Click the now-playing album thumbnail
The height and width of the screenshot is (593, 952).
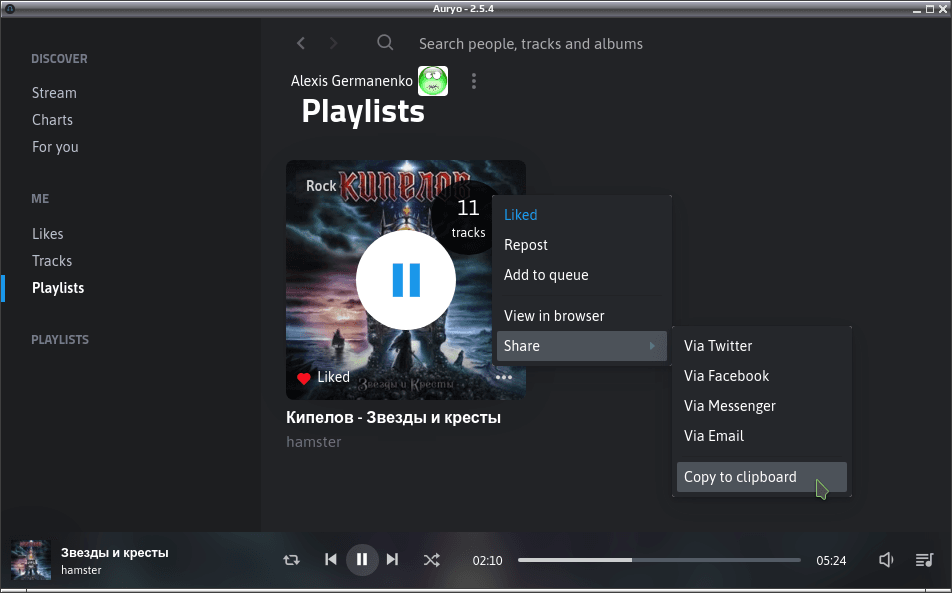point(31,560)
